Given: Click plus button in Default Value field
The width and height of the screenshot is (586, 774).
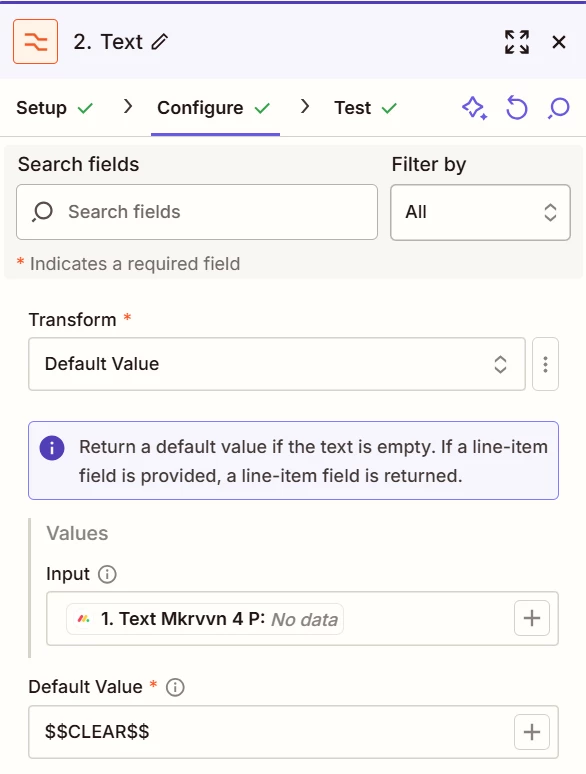Looking at the screenshot, I should [532, 732].
